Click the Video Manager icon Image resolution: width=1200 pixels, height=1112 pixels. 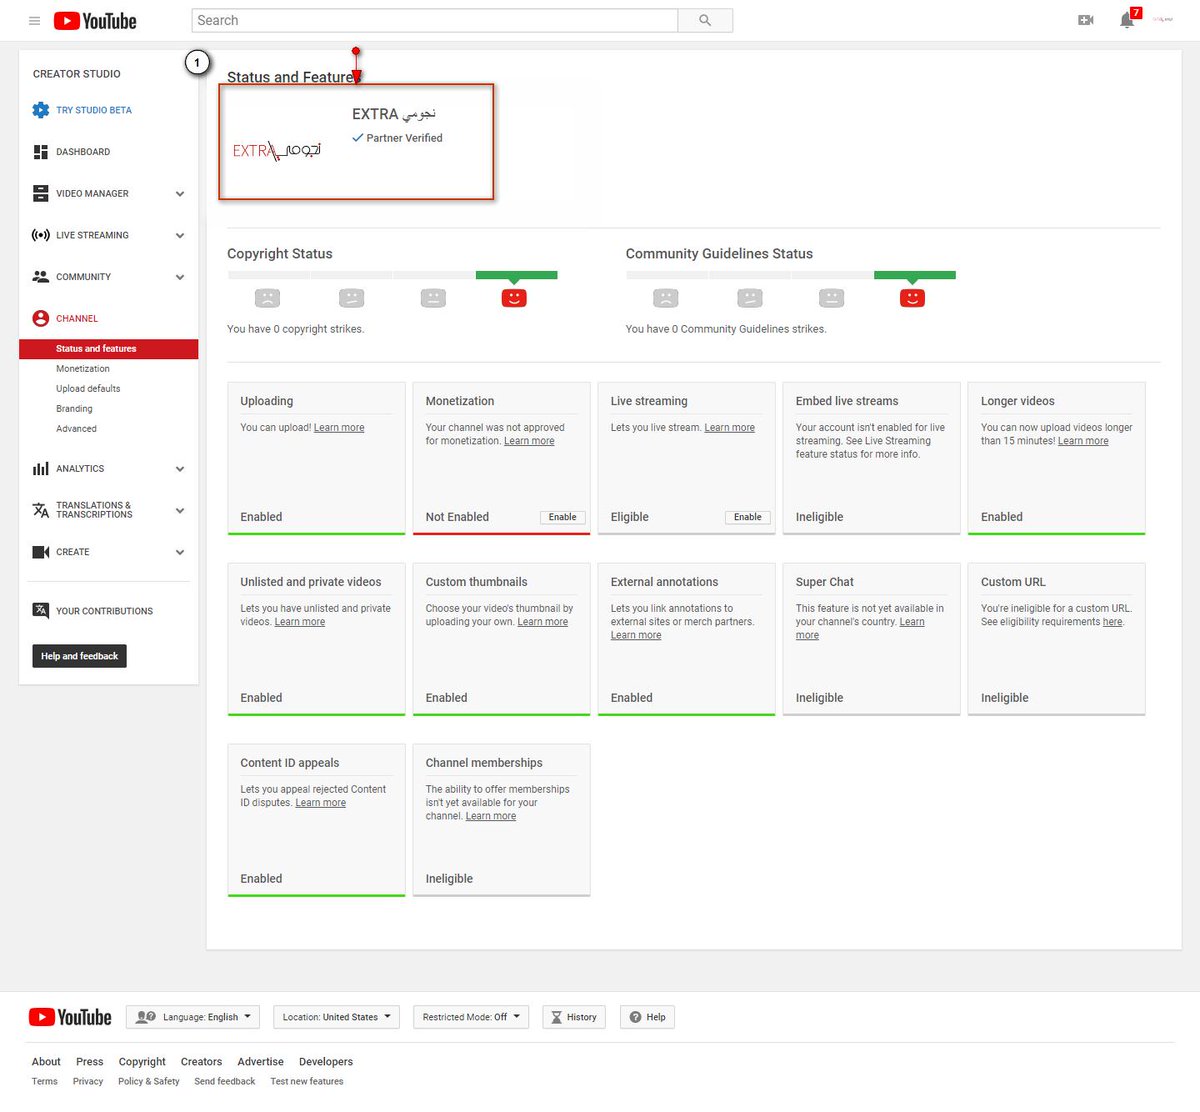tap(41, 193)
